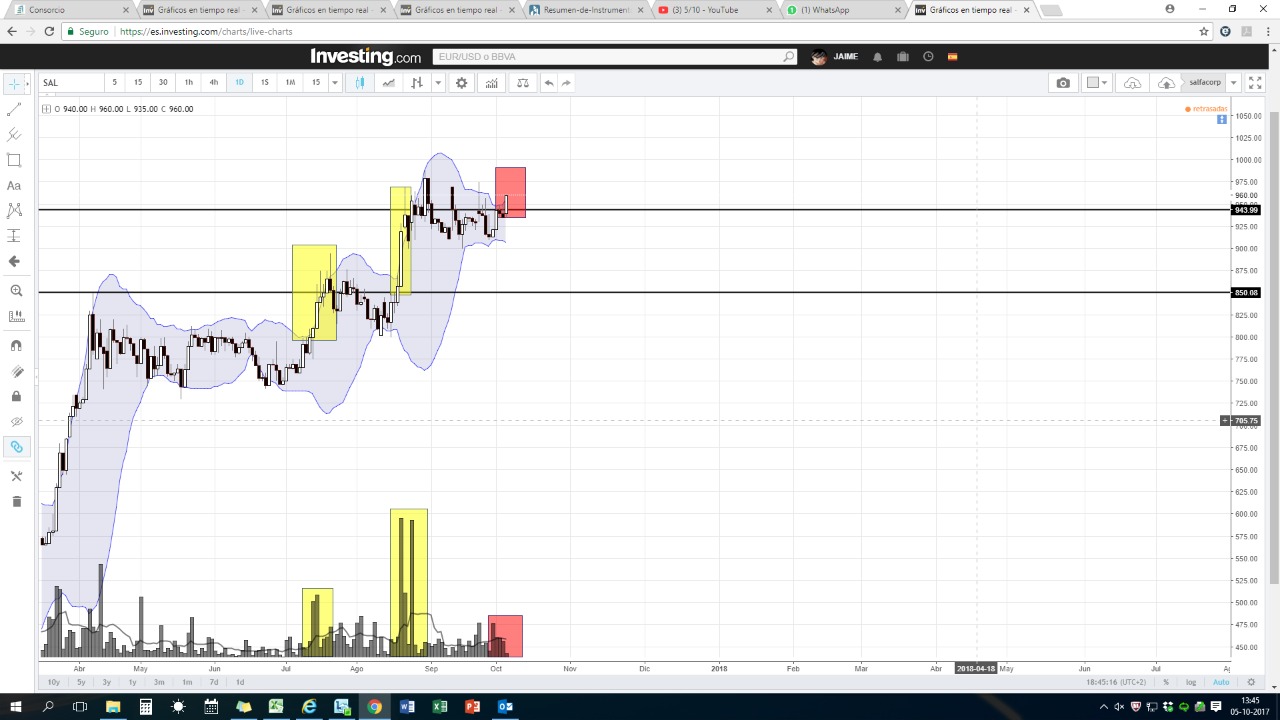1280x720 pixels.
Task: Open the indicators menu
Action: (x=492, y=83)
